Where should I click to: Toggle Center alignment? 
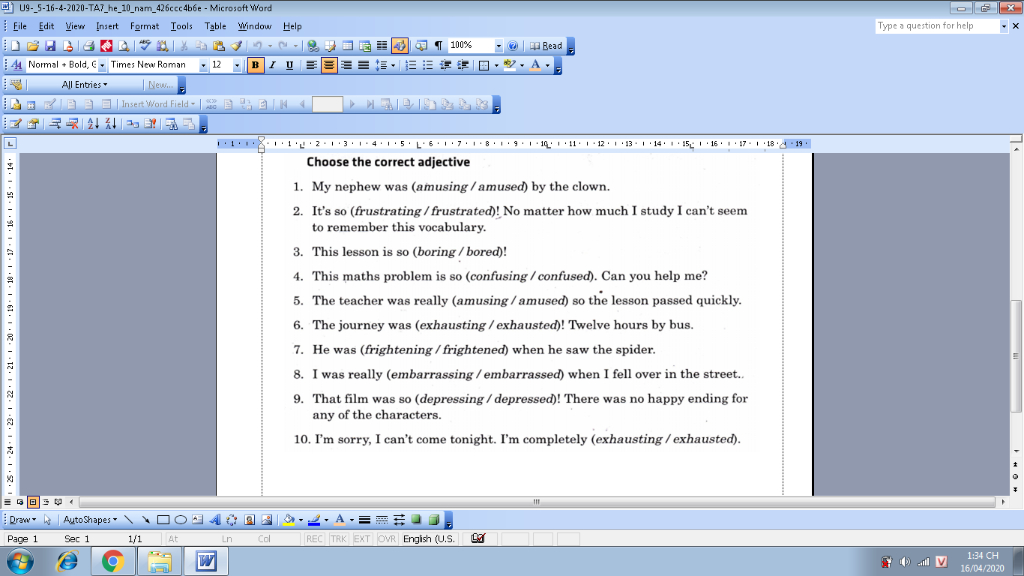pos(328,65)
